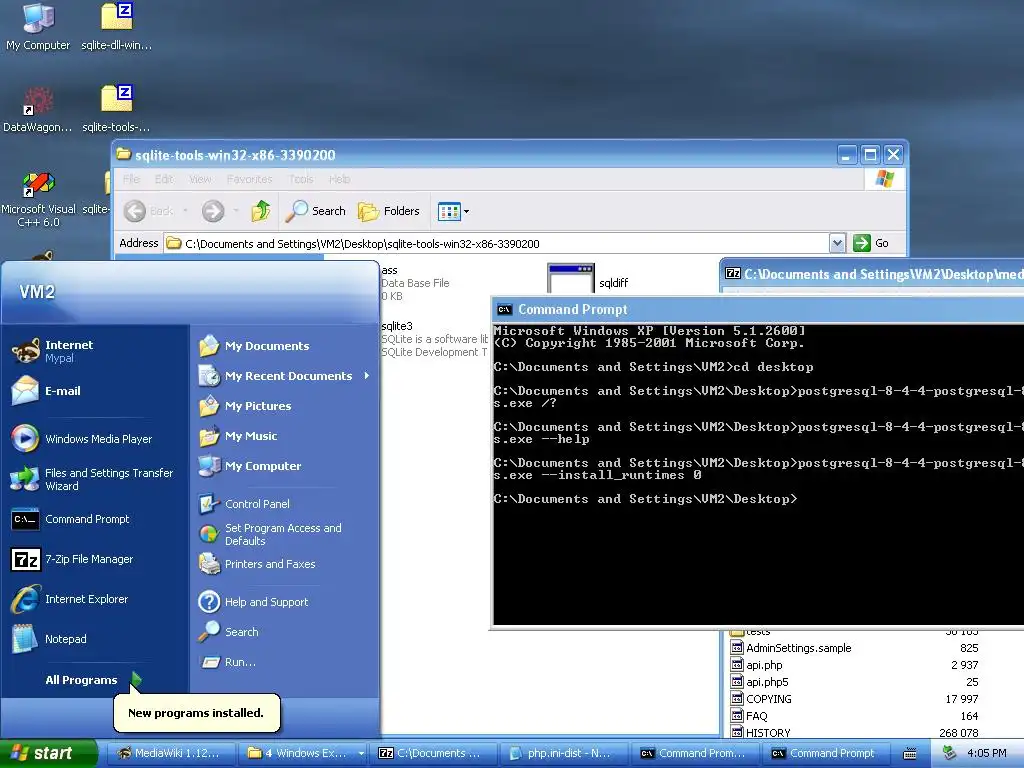Open the Edit menu in Explorer
Viewport: 1024px width, 768px height.
click(164, 179)
